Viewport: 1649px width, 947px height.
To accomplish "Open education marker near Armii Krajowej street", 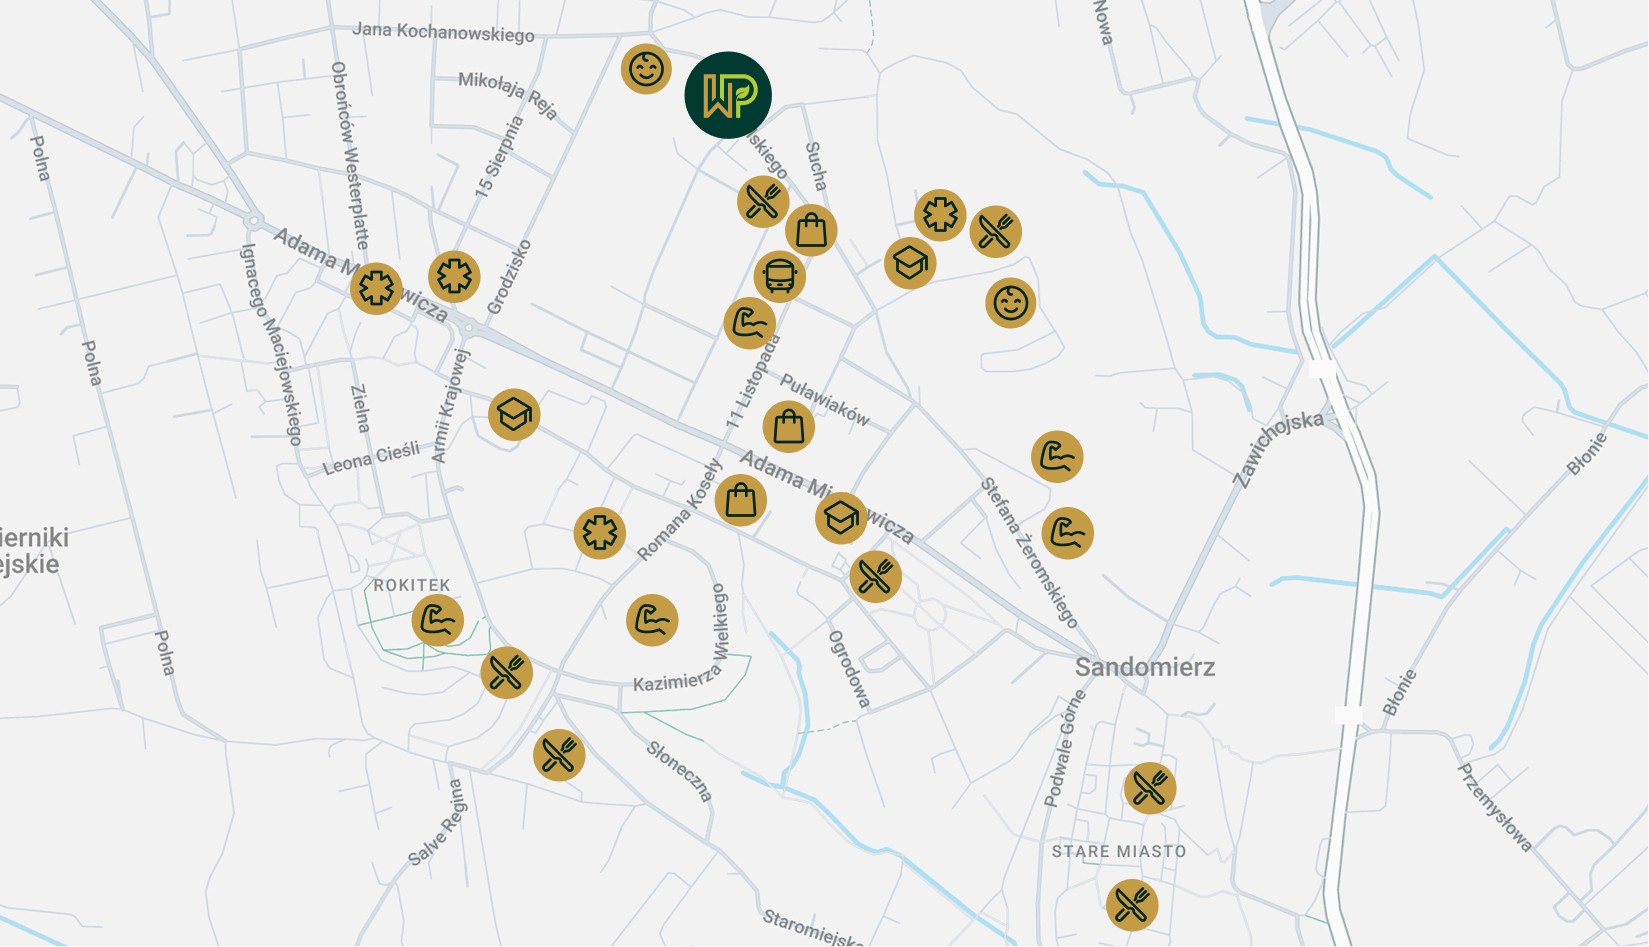I will (x=514, y=414).
